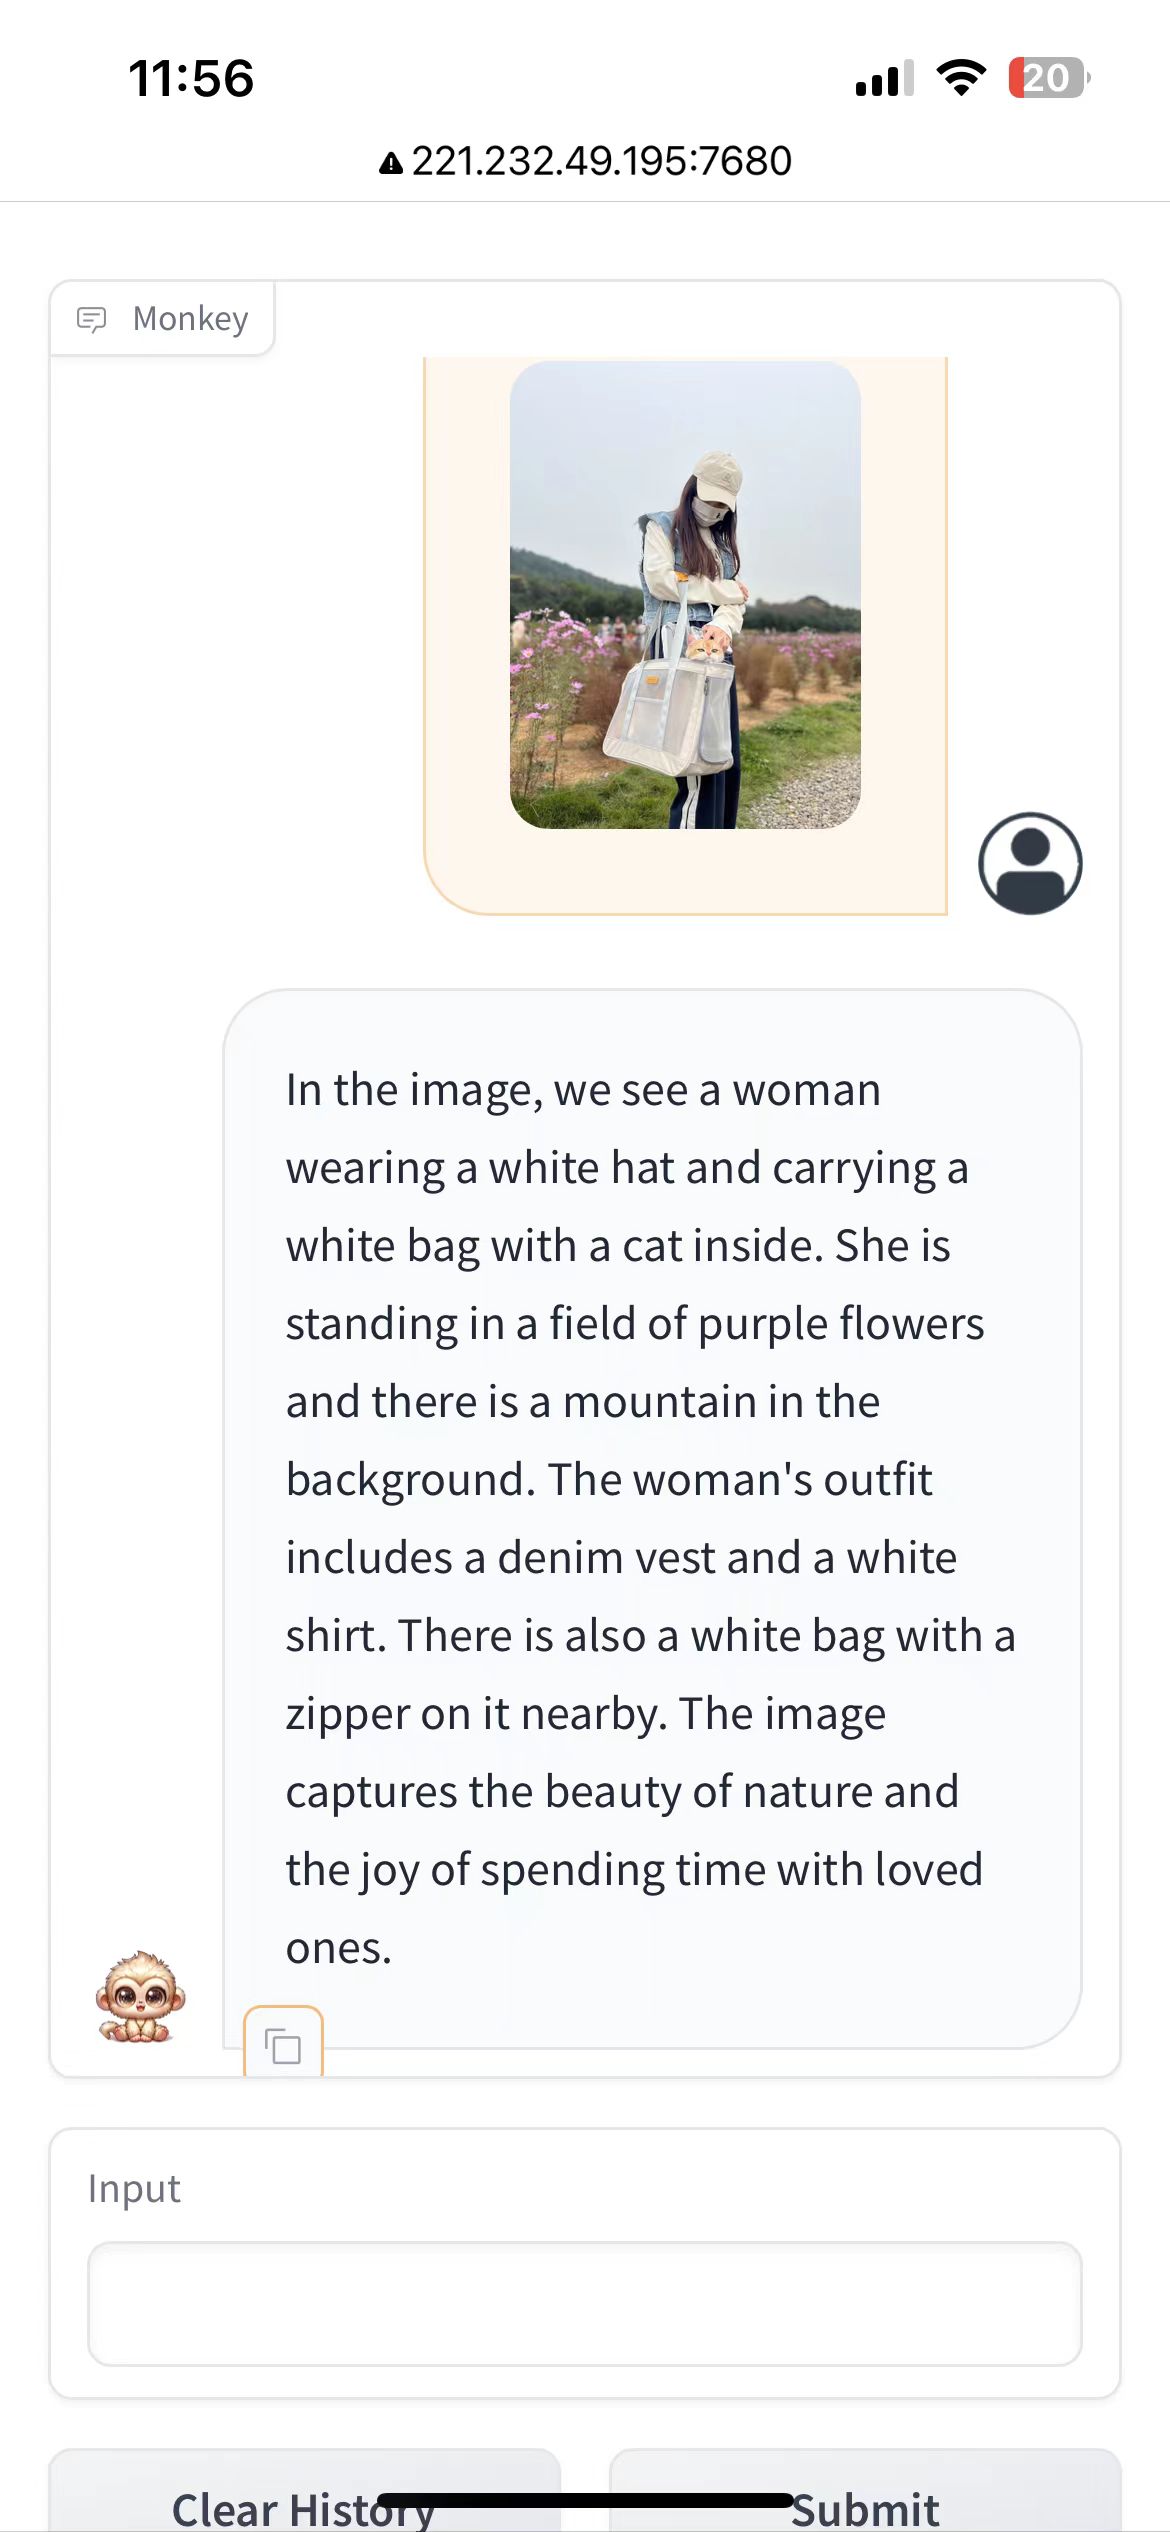Viewport: 1170px width, 2532px height.
Task: Tap the cartoon monkey bot avatar
Action: point(139,1997)
